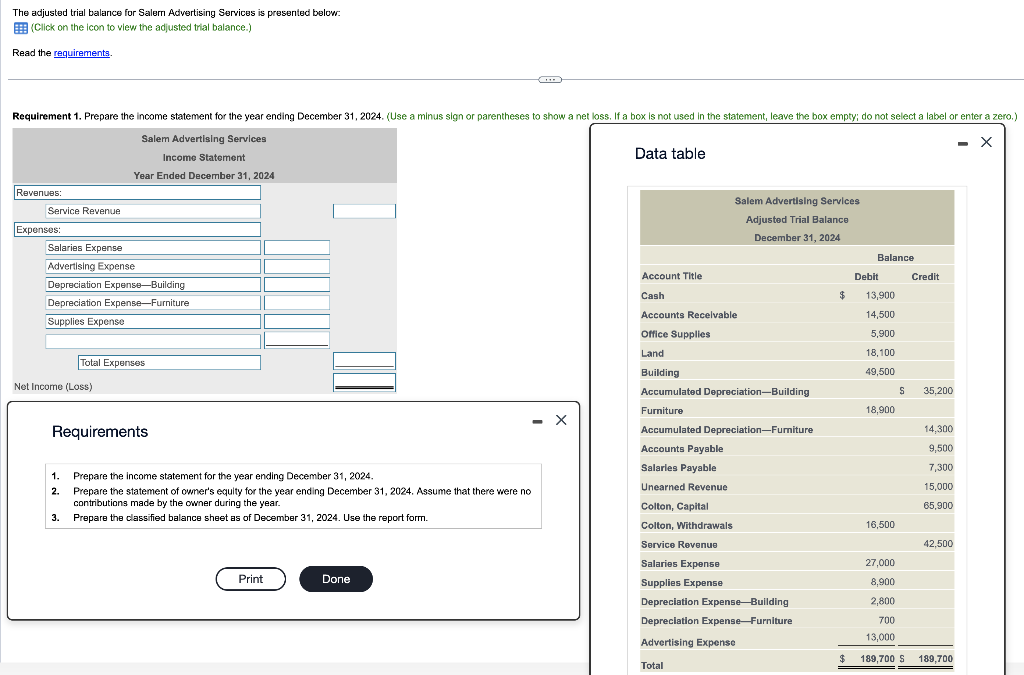Viewport: 1024px width, 675px height.
Task: Open the Total Expenses label selector
Action: tap(169, 360)
